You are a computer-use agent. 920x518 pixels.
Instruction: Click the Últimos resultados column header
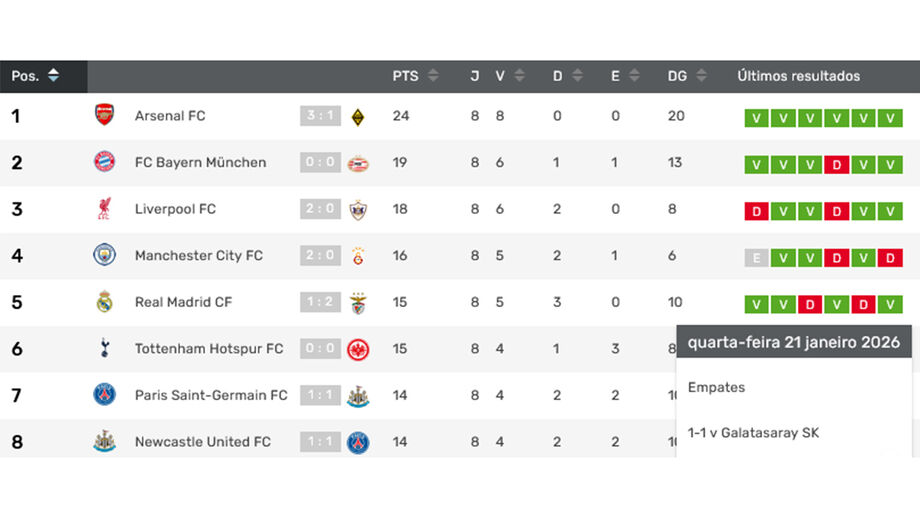pyautogui.click(x=798, y=76)
